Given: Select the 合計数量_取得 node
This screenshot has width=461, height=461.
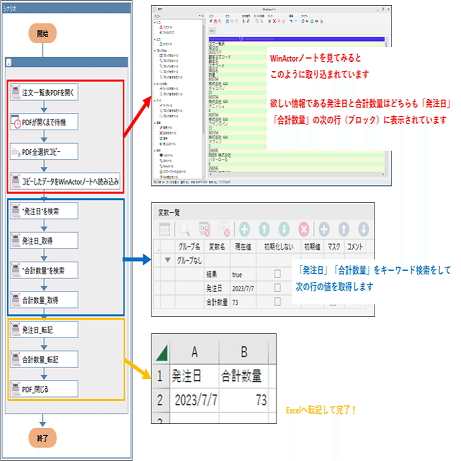Looking at the screenshot, I should pyautogui.click(x=44, y=300).
